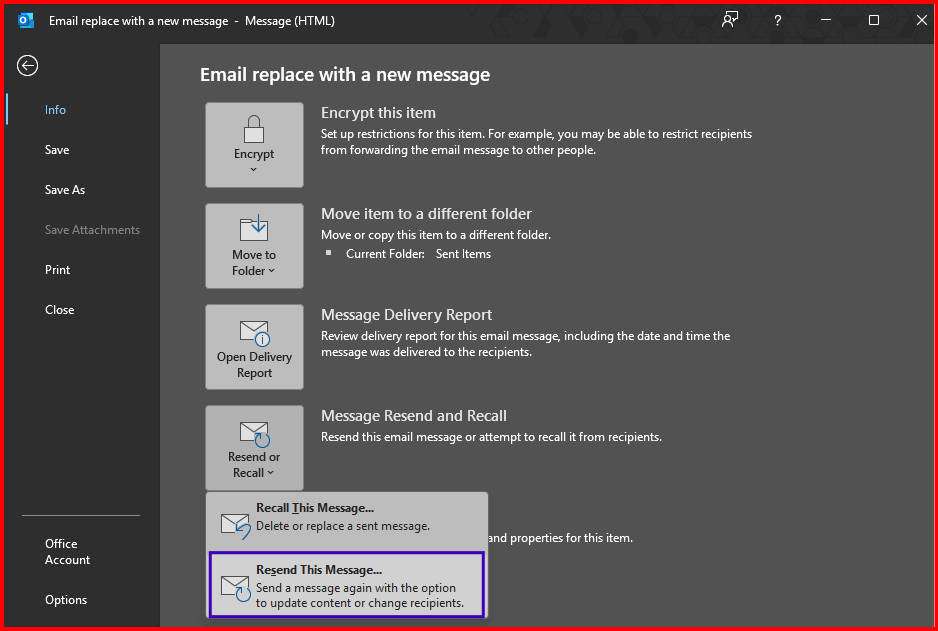Click the Save Attachments sidebar entry
Image resolution: width=938 pixels, height=631 pixels.
(x=92, y=230)
